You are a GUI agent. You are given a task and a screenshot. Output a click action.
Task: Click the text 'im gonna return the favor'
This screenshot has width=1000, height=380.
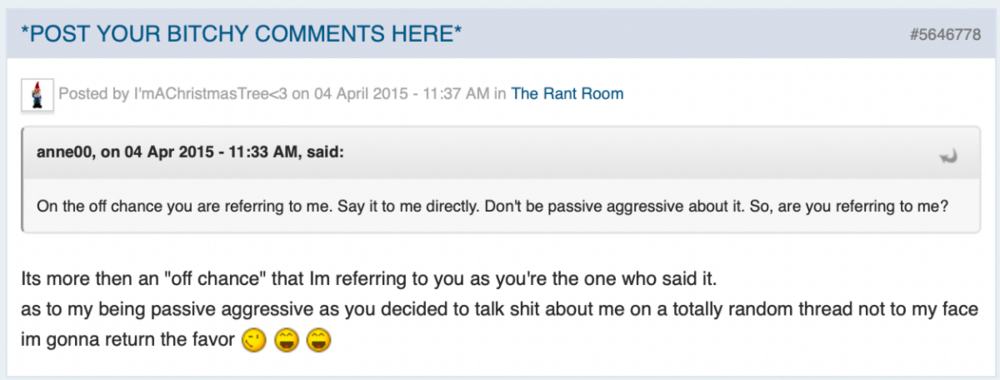(128, 340)
